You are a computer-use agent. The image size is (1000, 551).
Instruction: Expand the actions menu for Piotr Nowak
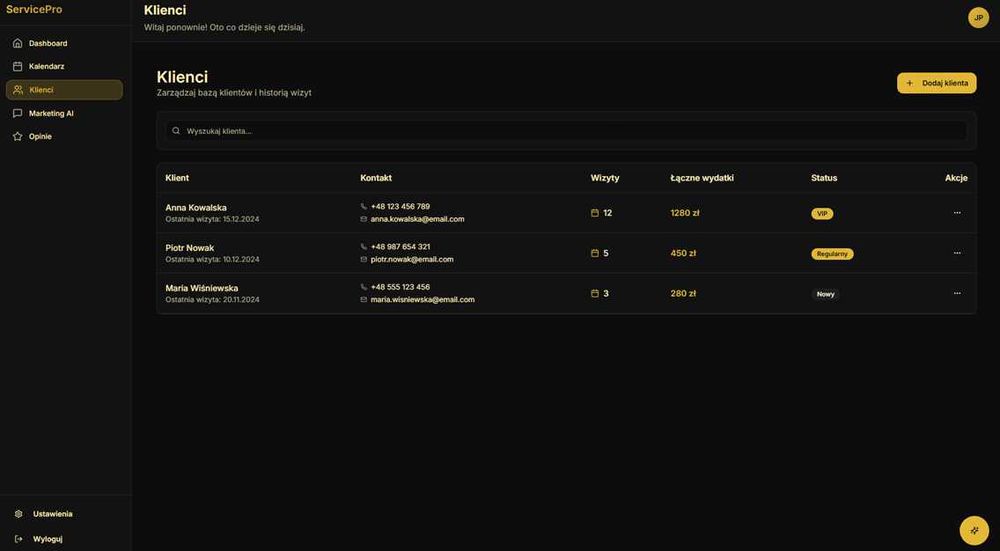tap(957, 253)
